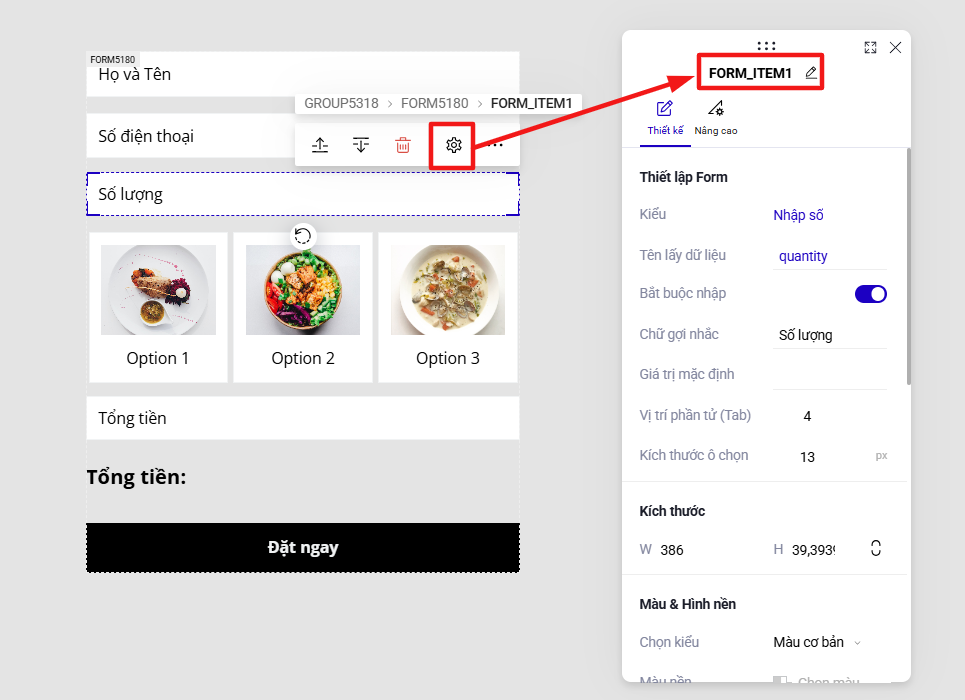The width and height of the screenshot is (965, 700).
Task: Select FORM_ITEM1 in the breadcrumb
Action: pos(531,103)
